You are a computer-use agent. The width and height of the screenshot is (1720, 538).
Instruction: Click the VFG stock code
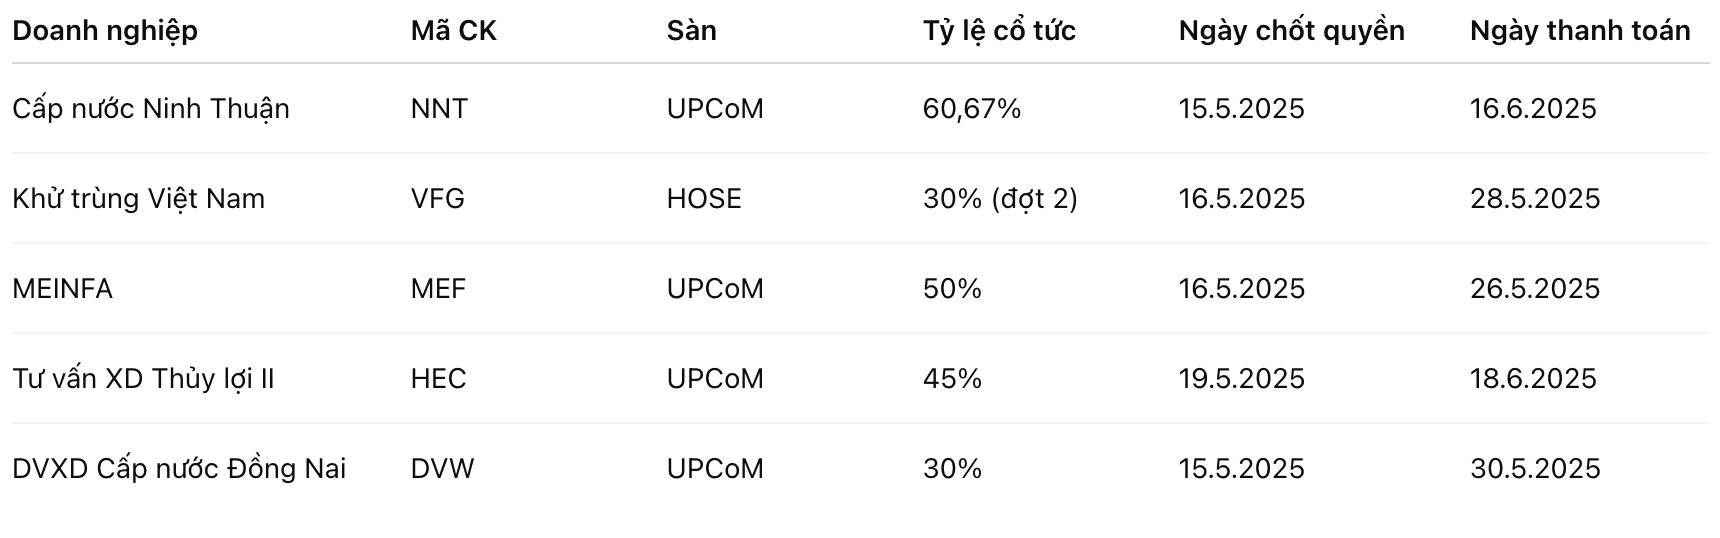click(x=437, y=198)
